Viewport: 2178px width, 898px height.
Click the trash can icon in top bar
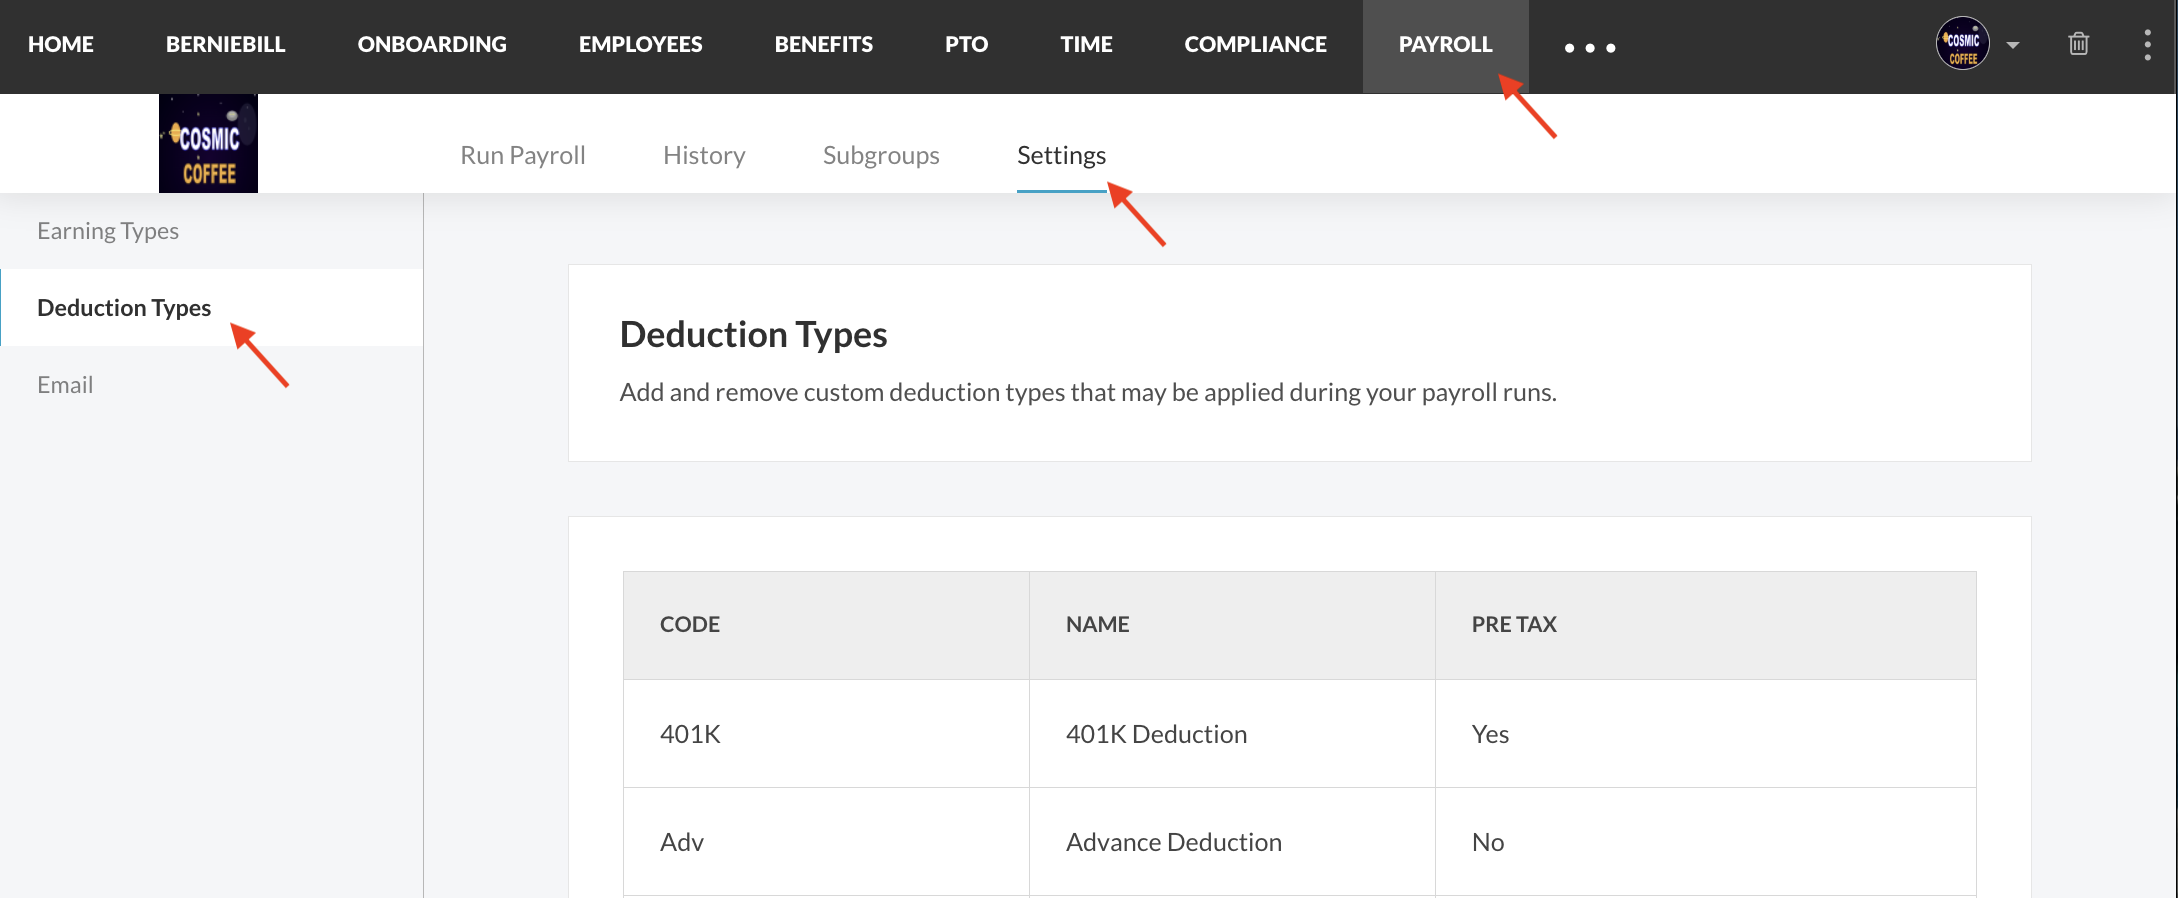2078,44
